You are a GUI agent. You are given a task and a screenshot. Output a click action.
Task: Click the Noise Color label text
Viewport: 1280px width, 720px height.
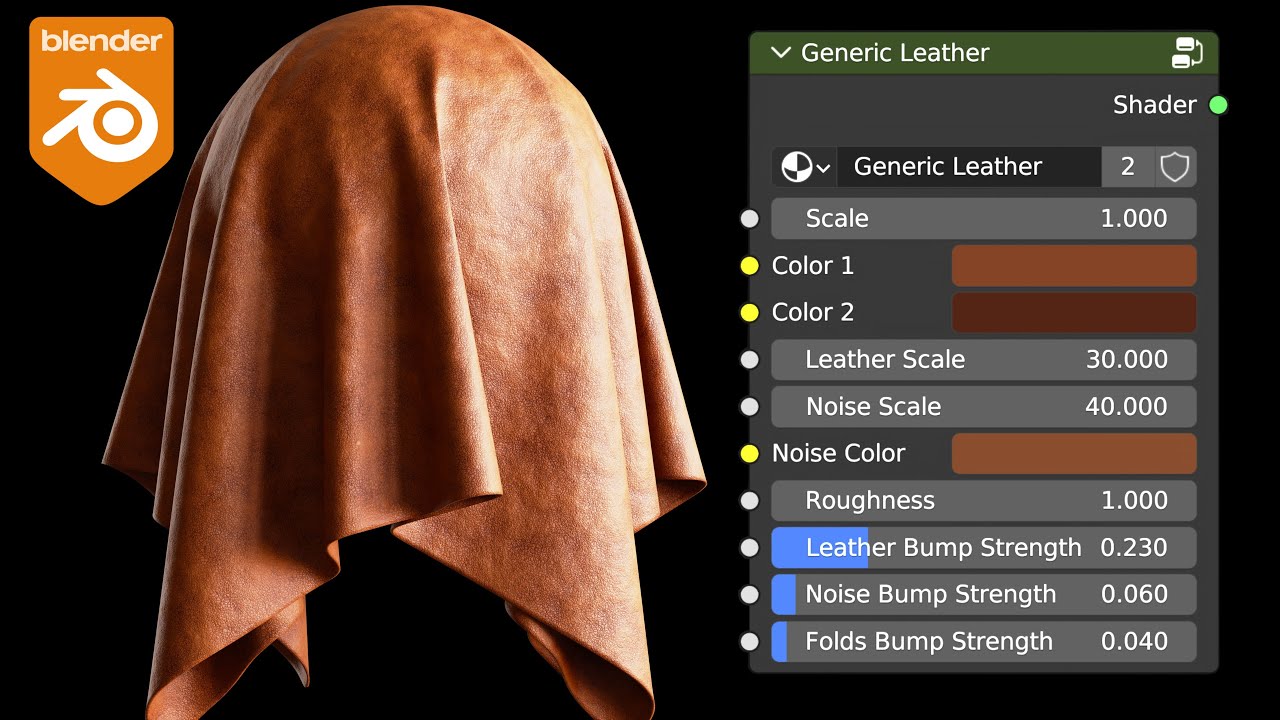click(838, 454)
